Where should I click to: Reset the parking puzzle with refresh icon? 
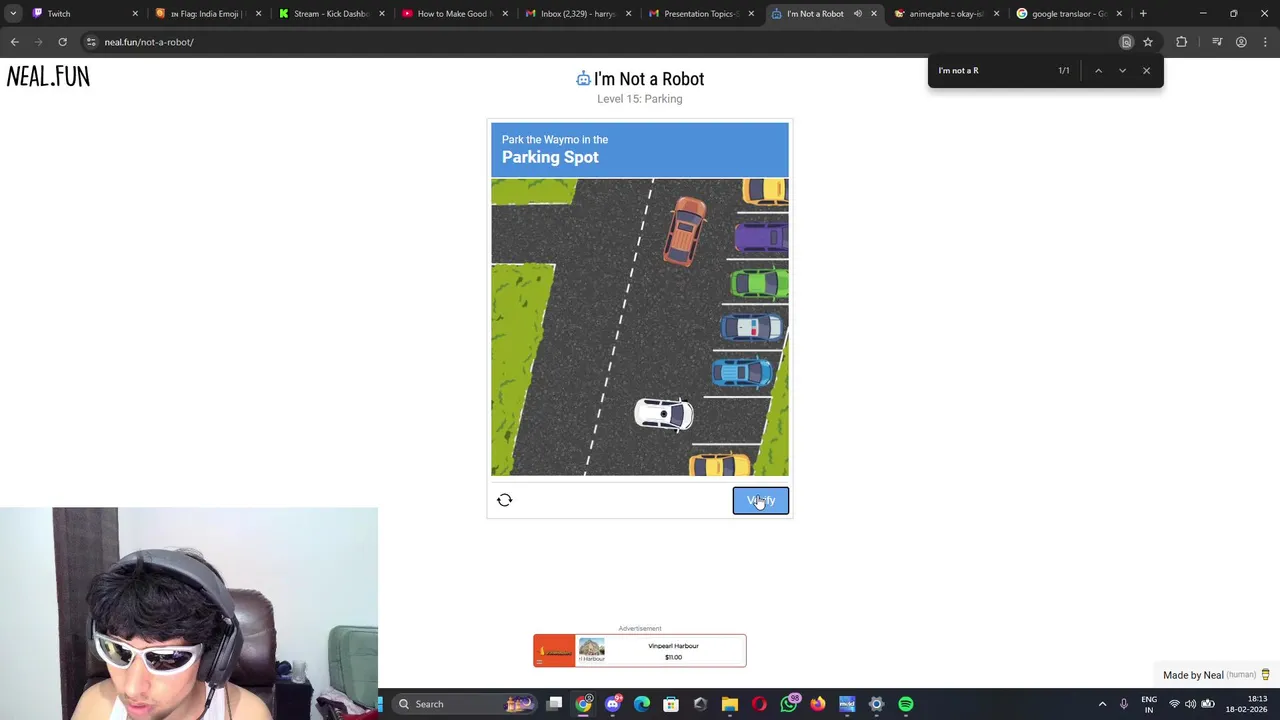click(x=505, y=500)
